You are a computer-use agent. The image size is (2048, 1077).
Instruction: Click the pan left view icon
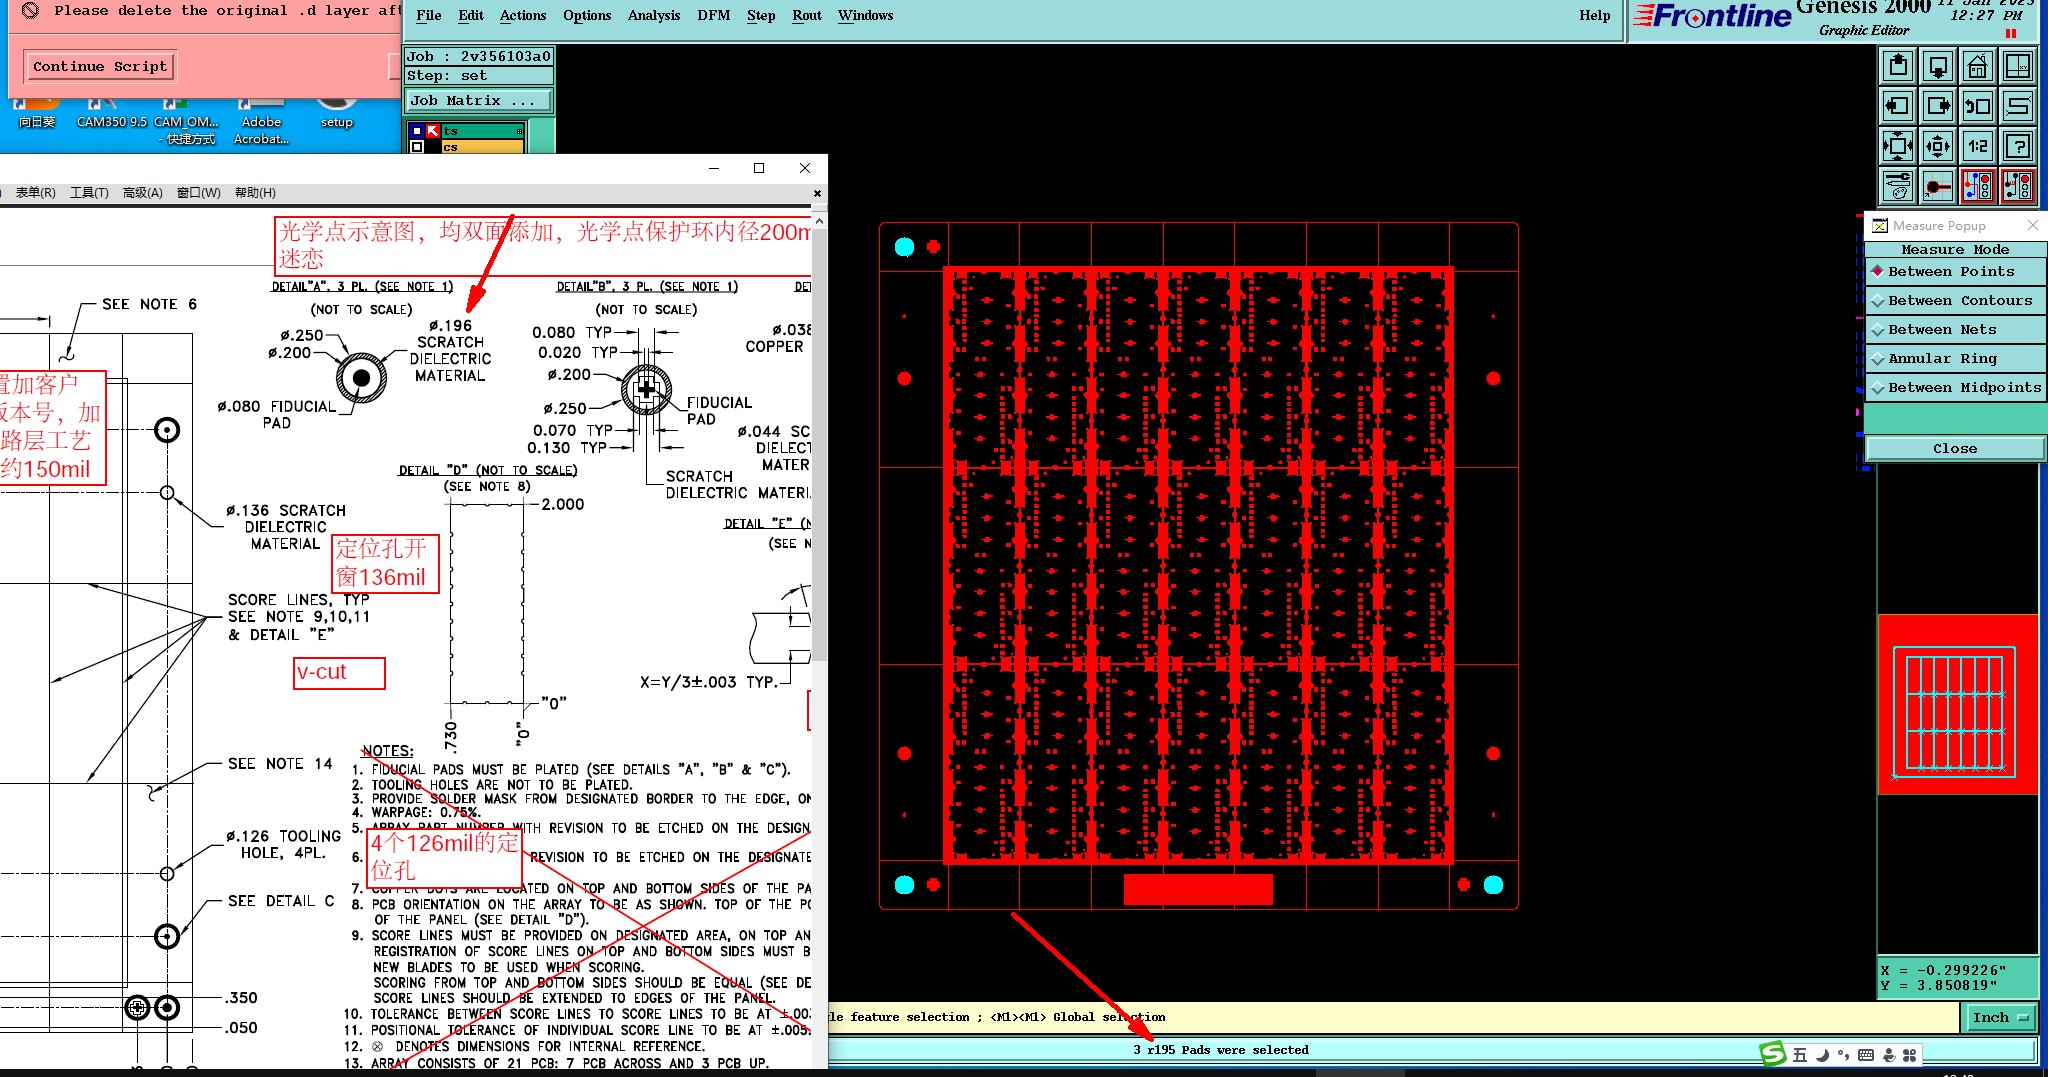coord(1898,106)
